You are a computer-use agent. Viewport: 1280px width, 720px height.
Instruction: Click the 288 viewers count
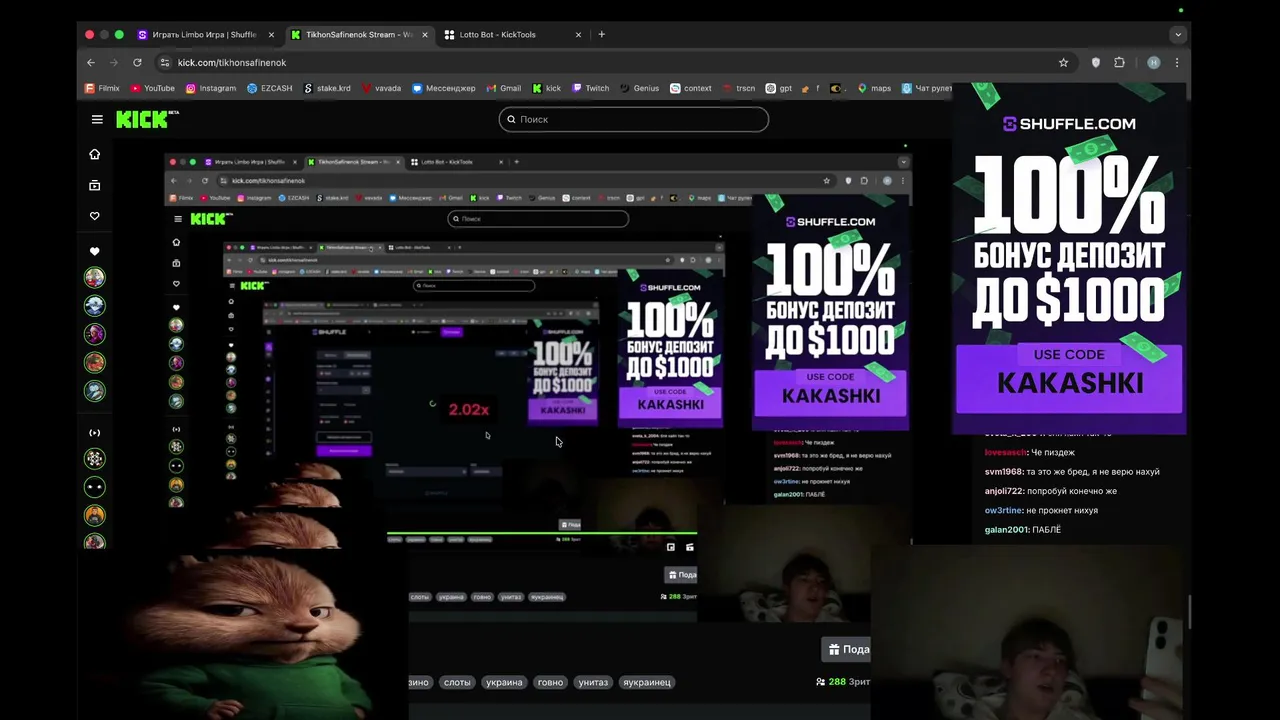(x=843, y=682)
